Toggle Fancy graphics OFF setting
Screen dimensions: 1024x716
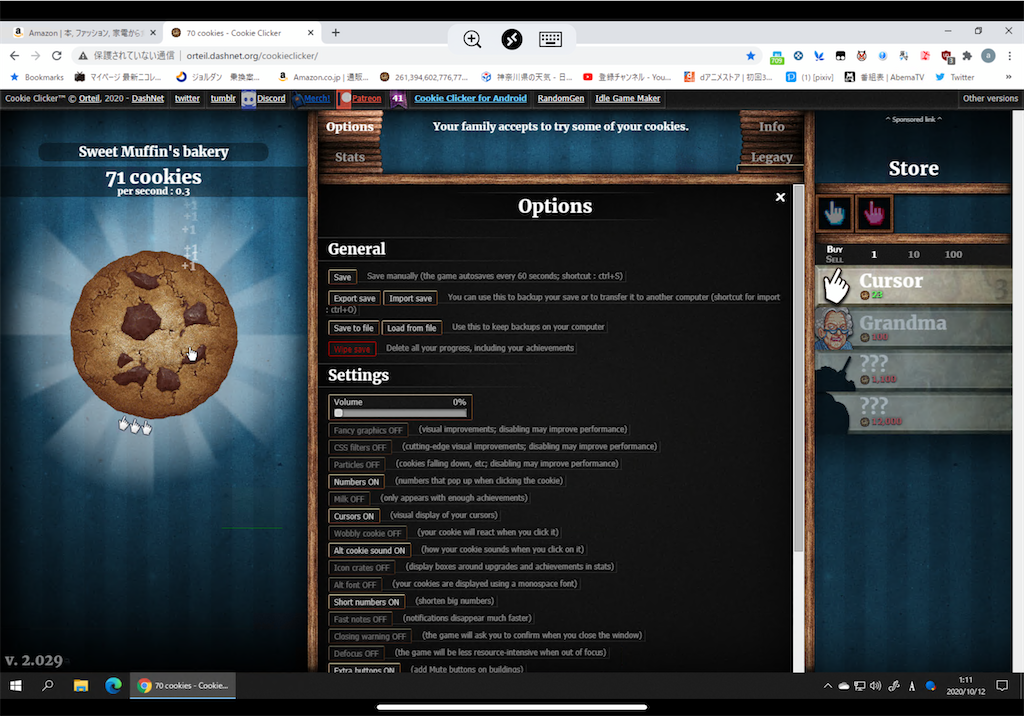click(x=368, y=430)
